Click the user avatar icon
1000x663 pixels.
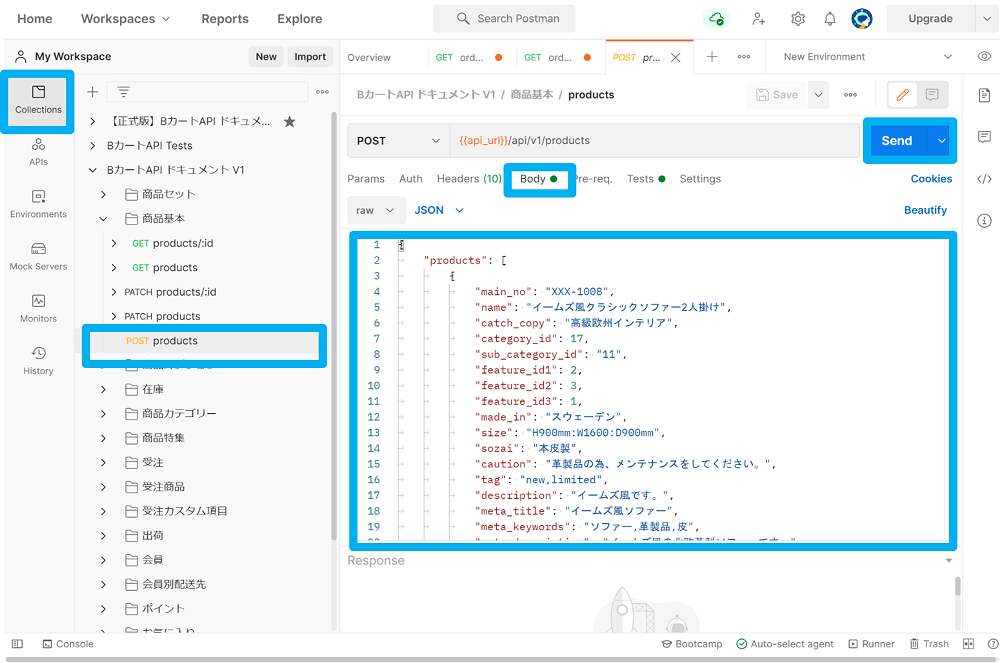coord(862,18)
